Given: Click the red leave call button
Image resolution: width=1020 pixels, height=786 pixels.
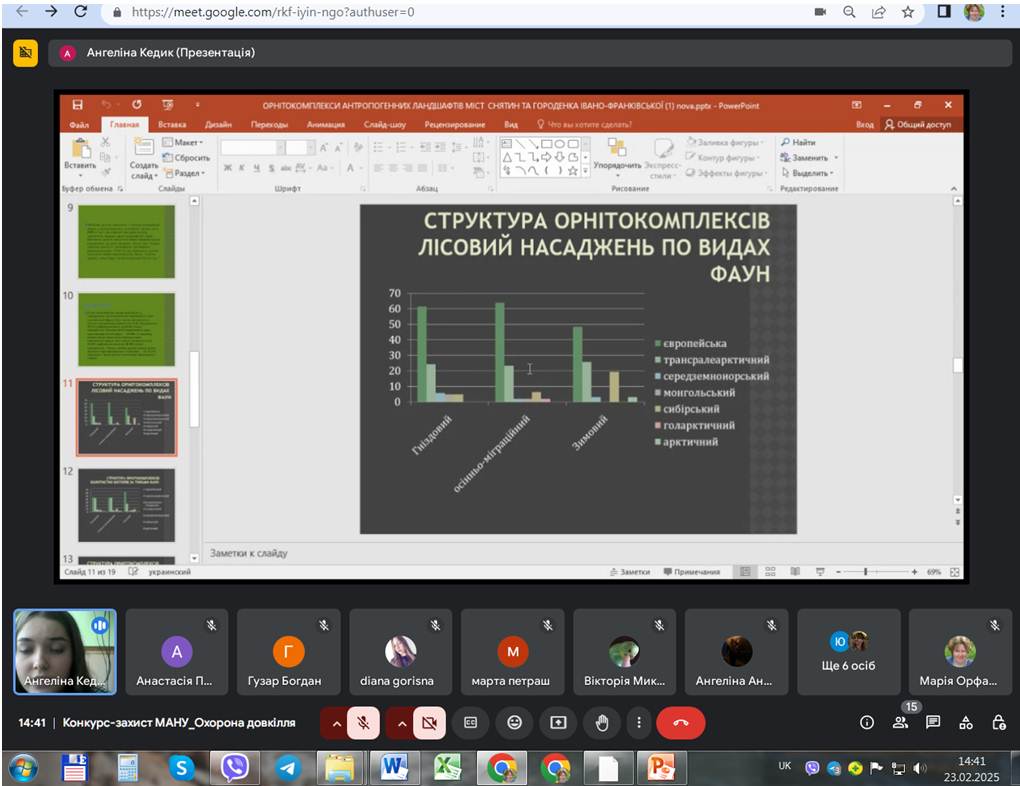Looking at the screenshot, I should coord(681,723).
